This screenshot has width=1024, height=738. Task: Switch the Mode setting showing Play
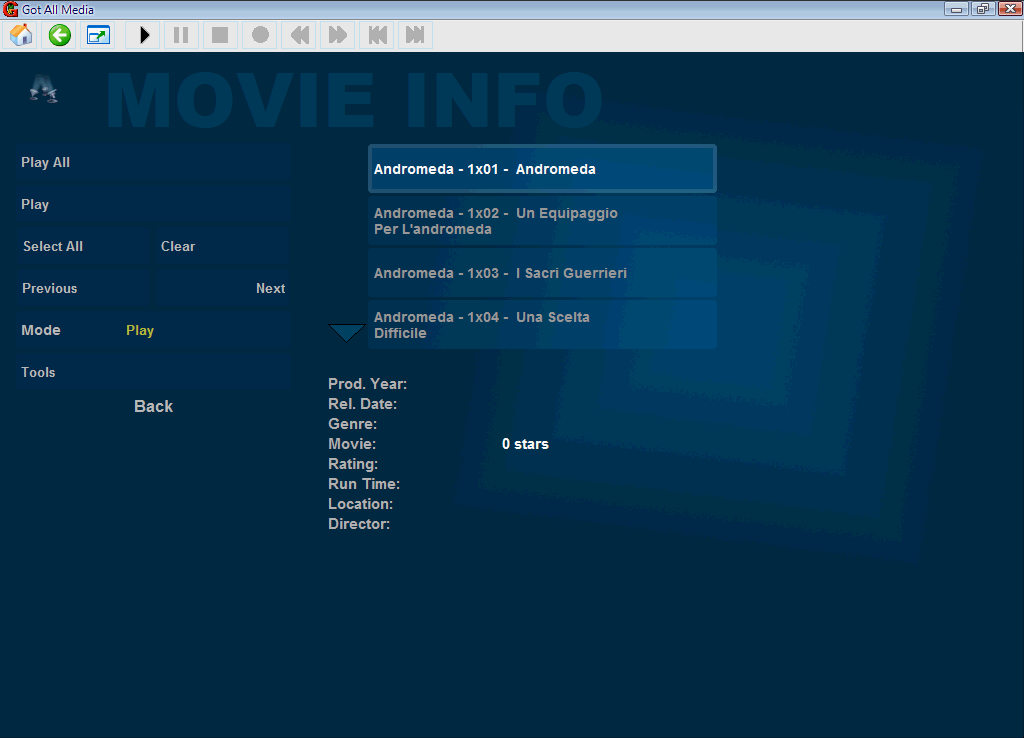coord(153,330)
